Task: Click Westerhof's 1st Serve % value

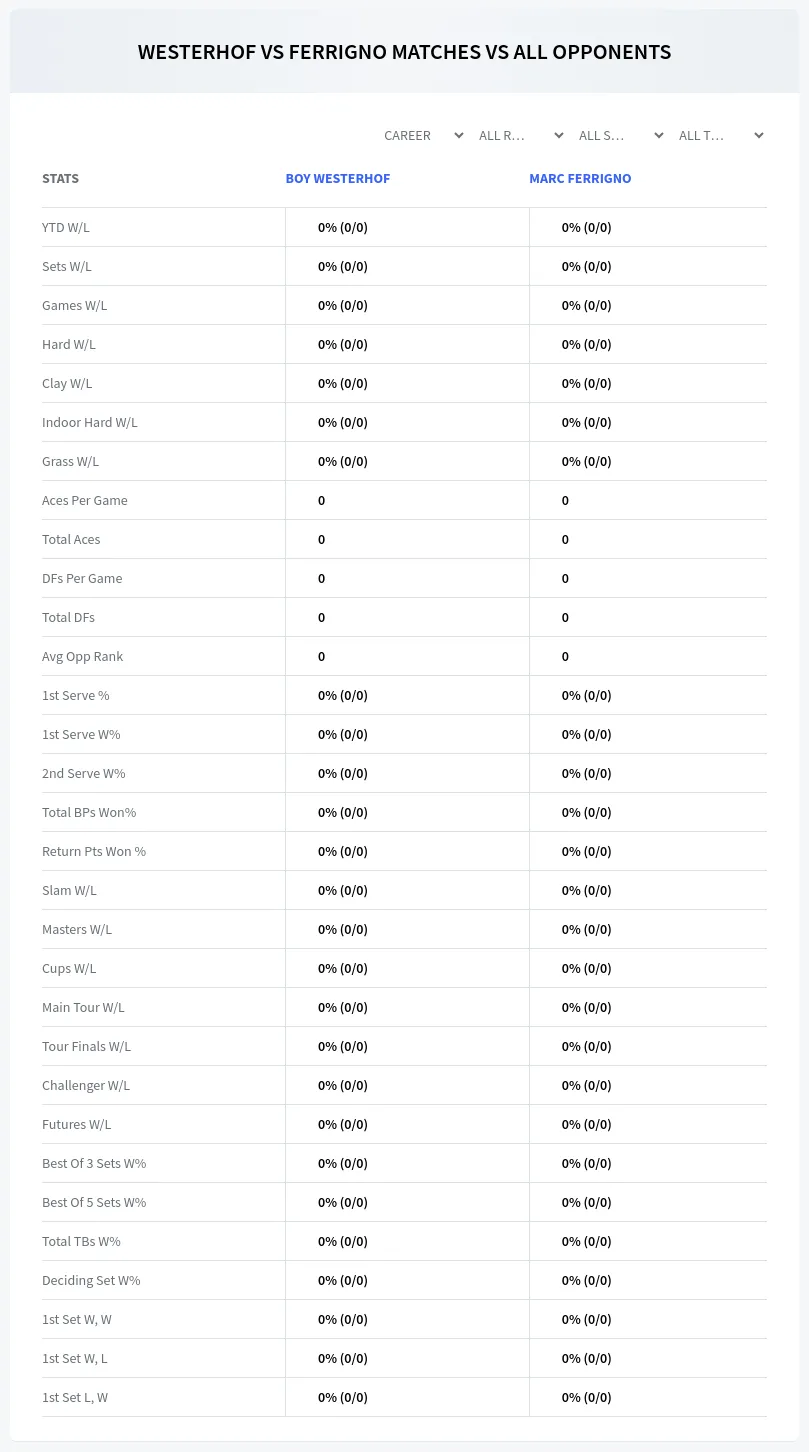Action: point(343,695)
